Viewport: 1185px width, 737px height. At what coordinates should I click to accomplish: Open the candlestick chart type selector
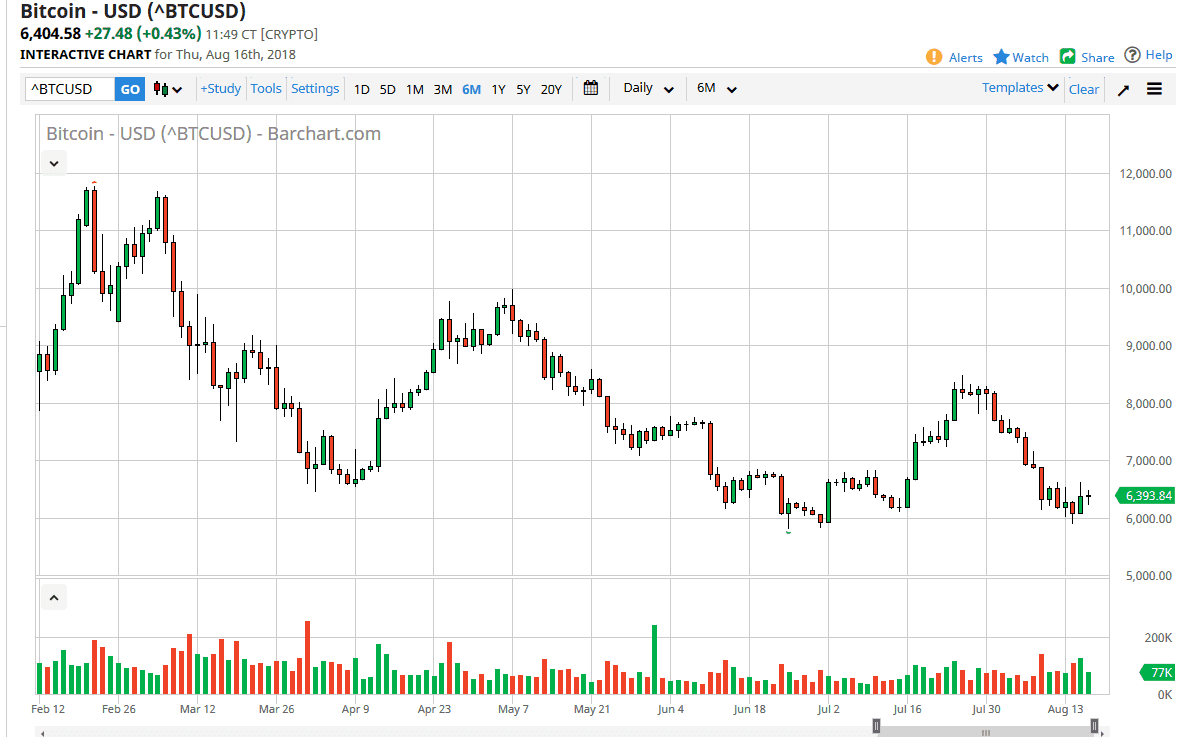167,89
